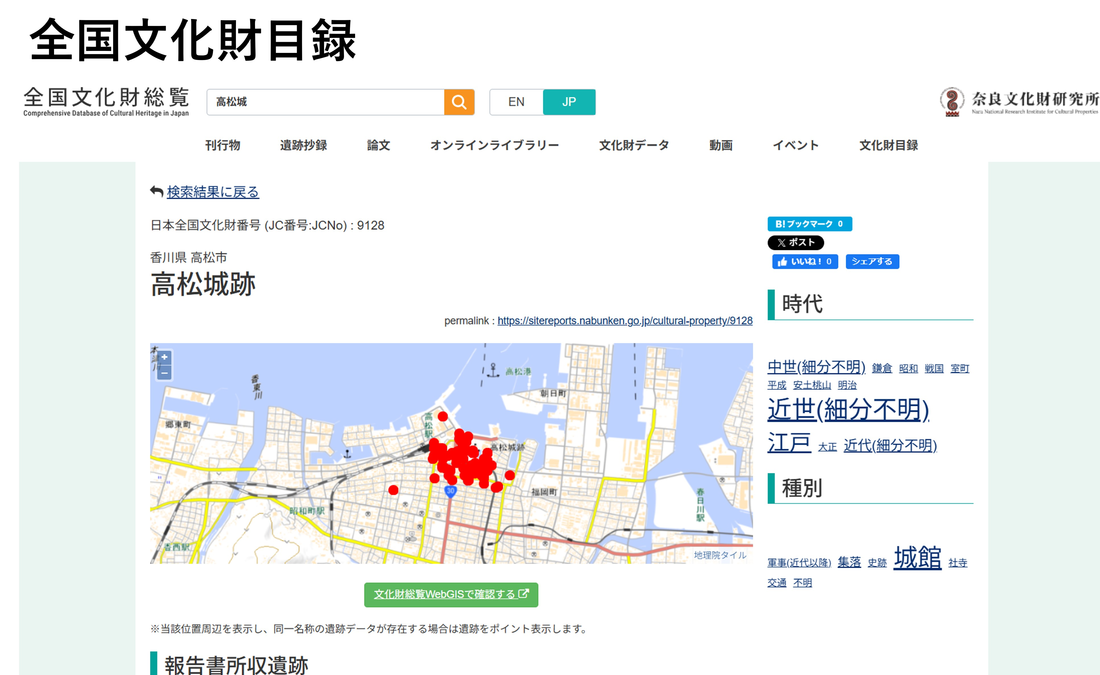The height and width of the screenshot is (675, 1100).
Task: Select the JP language option
Action: click(x=569, y=102)
